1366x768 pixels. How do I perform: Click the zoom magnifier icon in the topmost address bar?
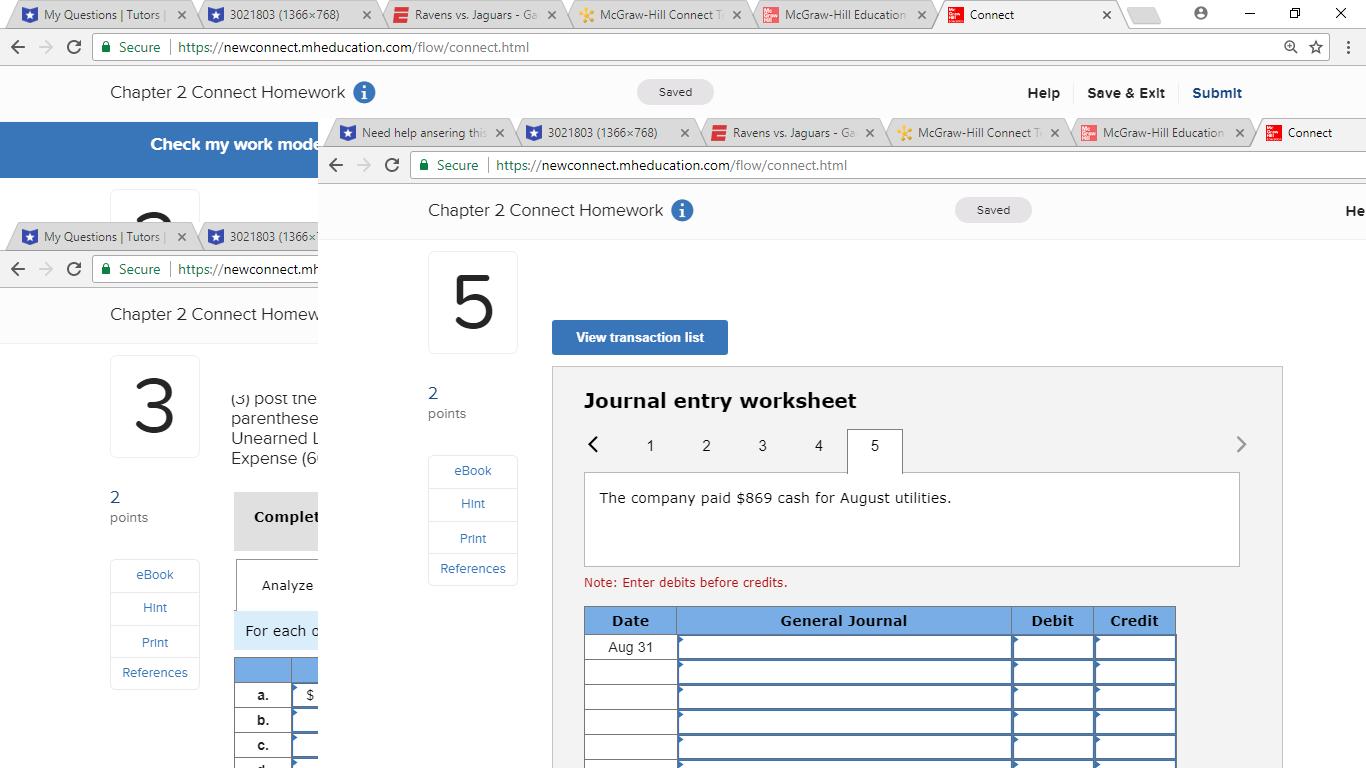[1291, 47]
